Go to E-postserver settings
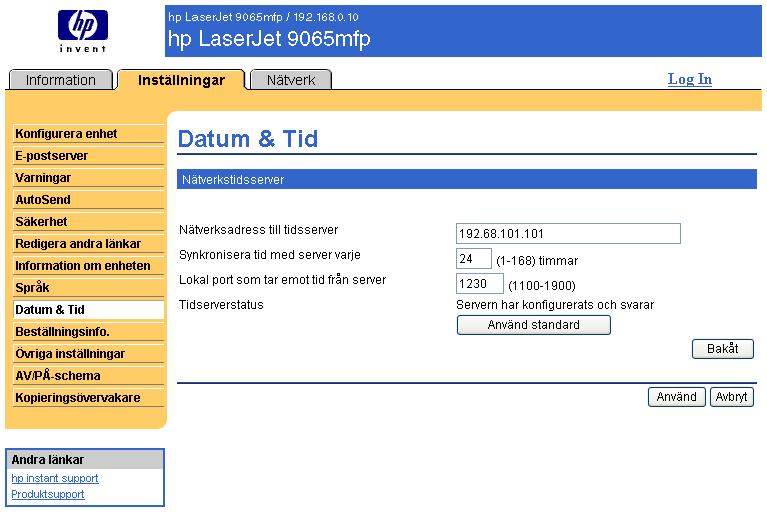 [x=89, y=156]
